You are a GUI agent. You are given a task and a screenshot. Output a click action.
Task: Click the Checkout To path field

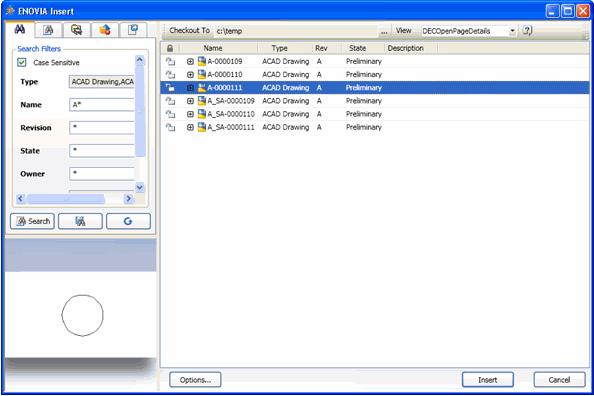click(x=296, y=31)
